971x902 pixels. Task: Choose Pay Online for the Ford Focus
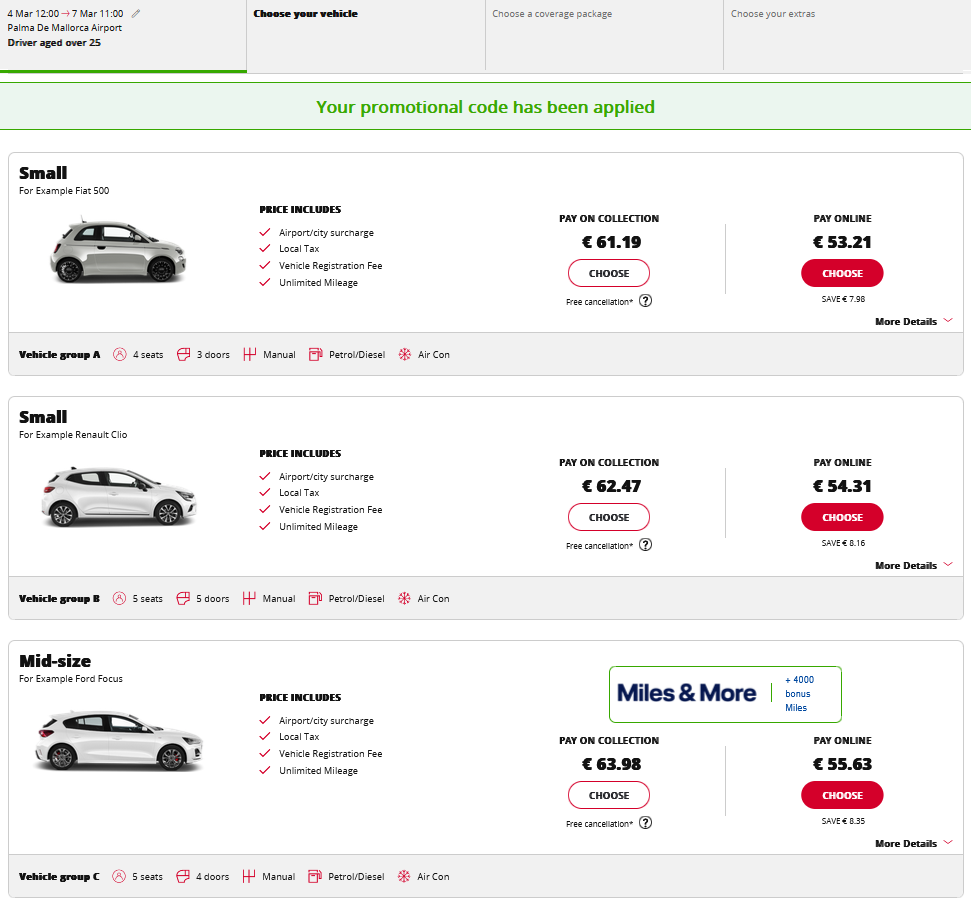click(842, 795)
